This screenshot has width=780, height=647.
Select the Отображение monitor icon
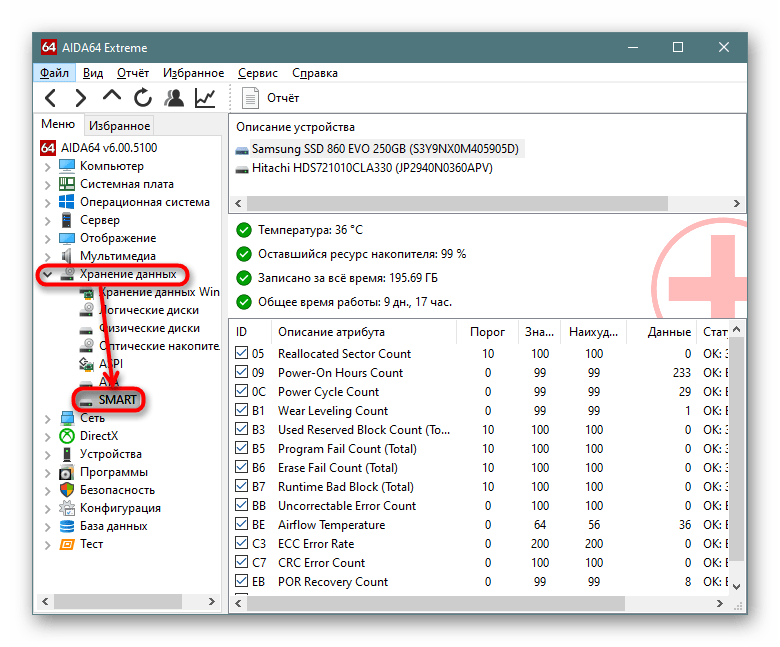pyautogui.click(x=67, y=238)
